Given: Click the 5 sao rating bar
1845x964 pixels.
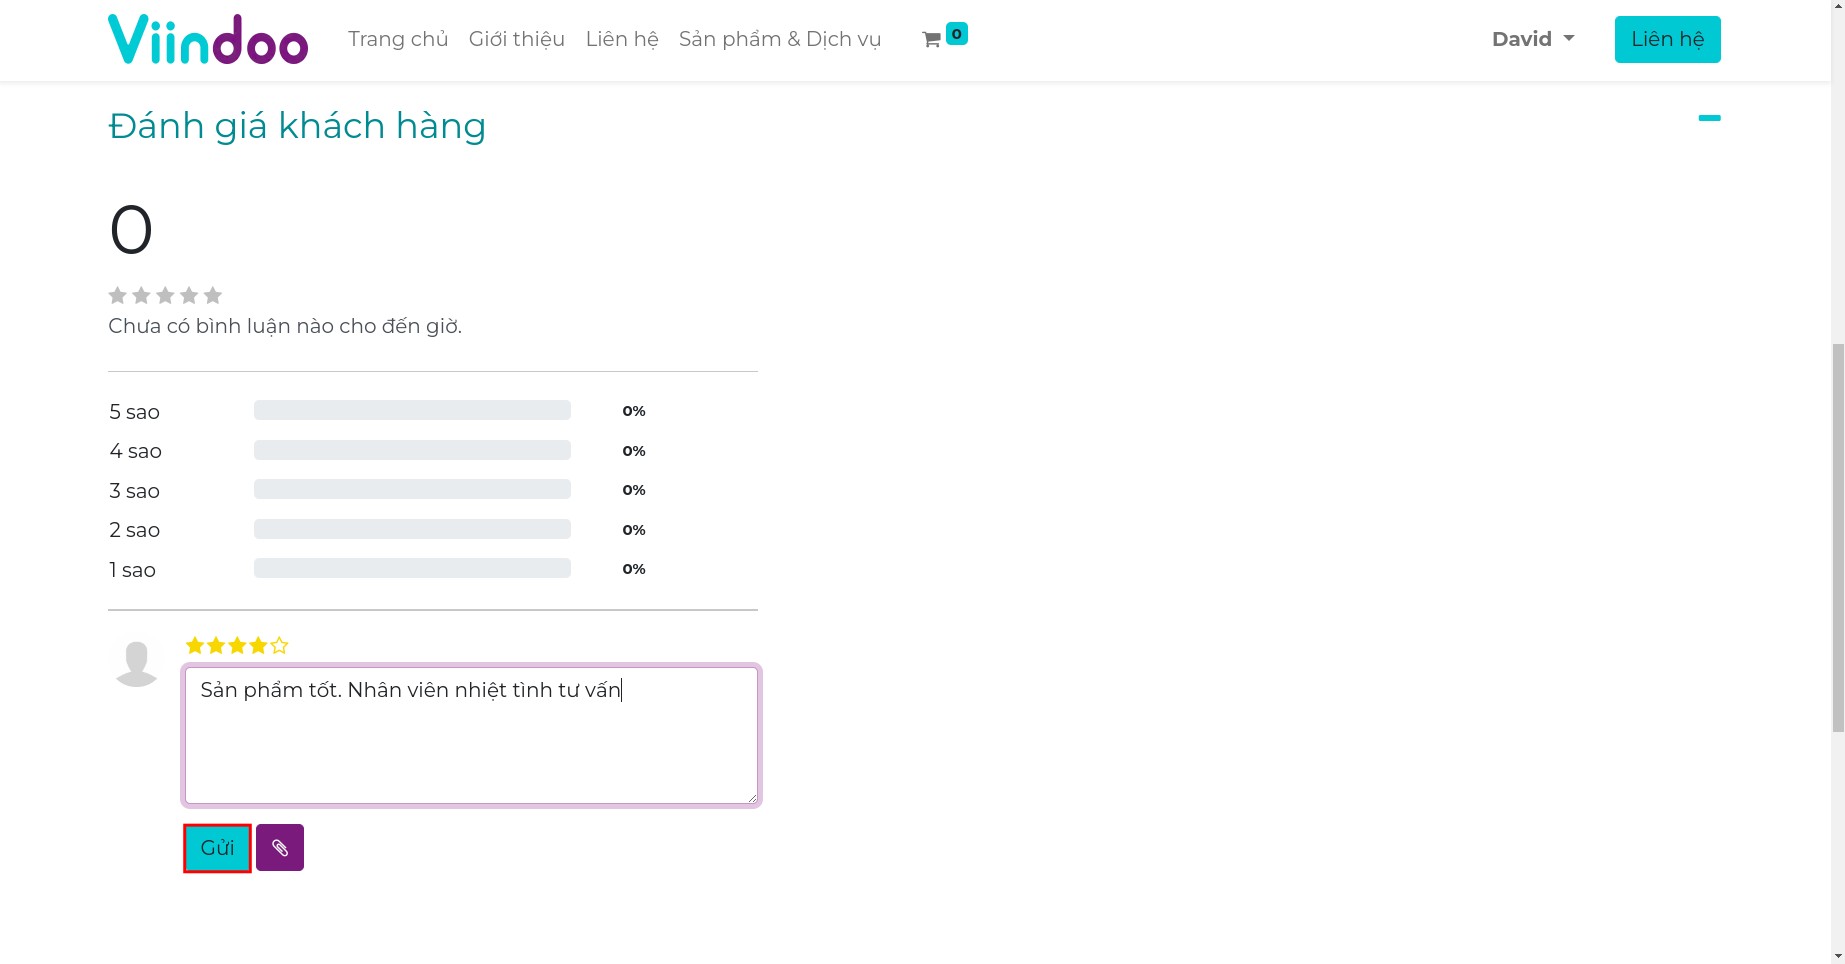Looking at the screenshot, I should 412,411.
